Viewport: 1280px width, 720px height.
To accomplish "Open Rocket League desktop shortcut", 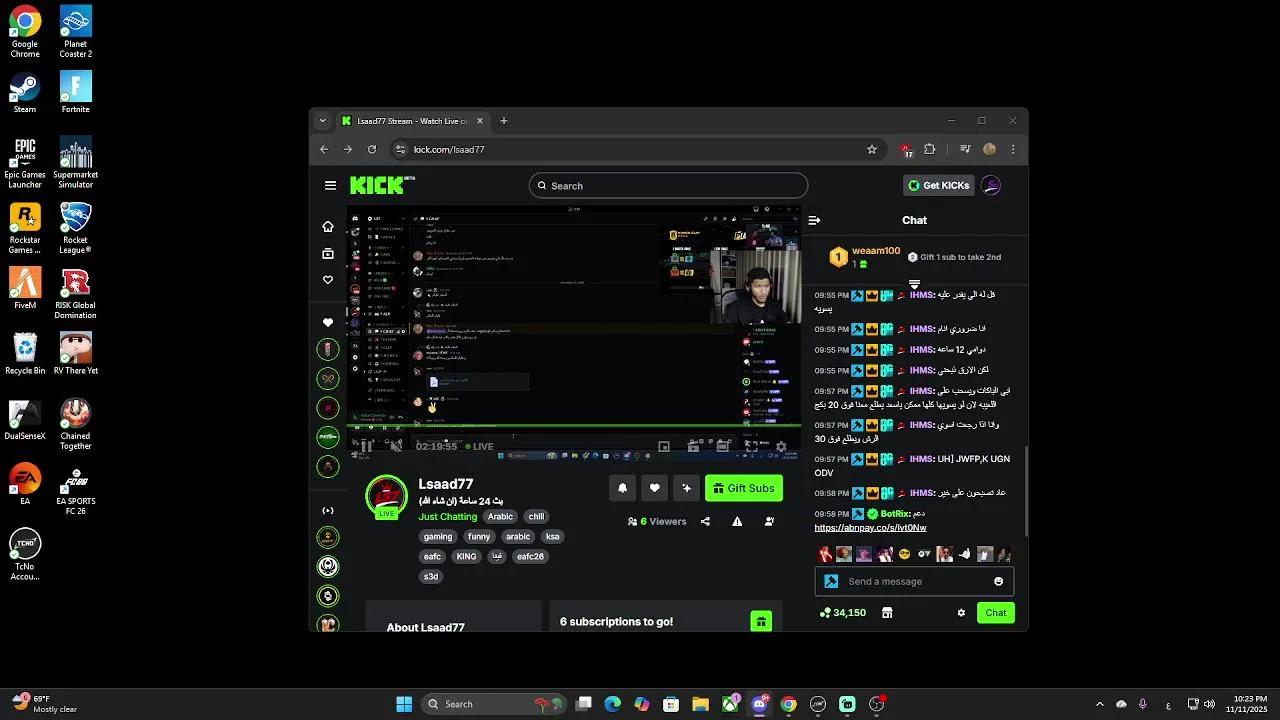I will coord(76,228).
